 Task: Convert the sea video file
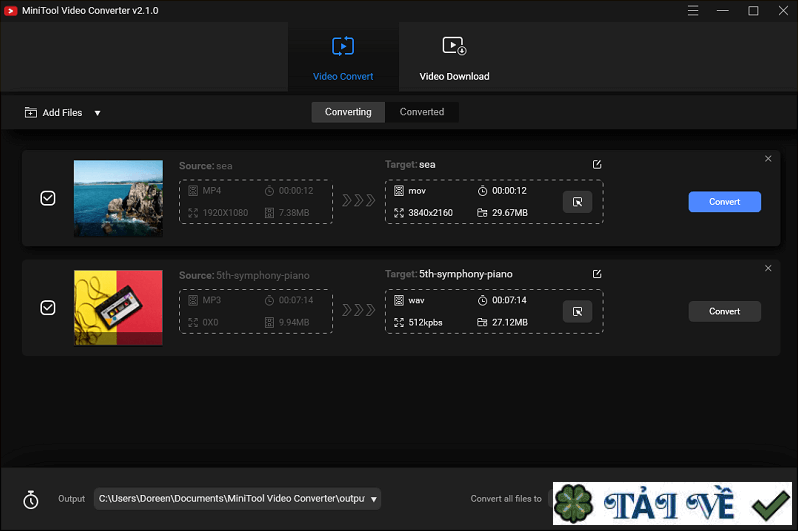724,202
